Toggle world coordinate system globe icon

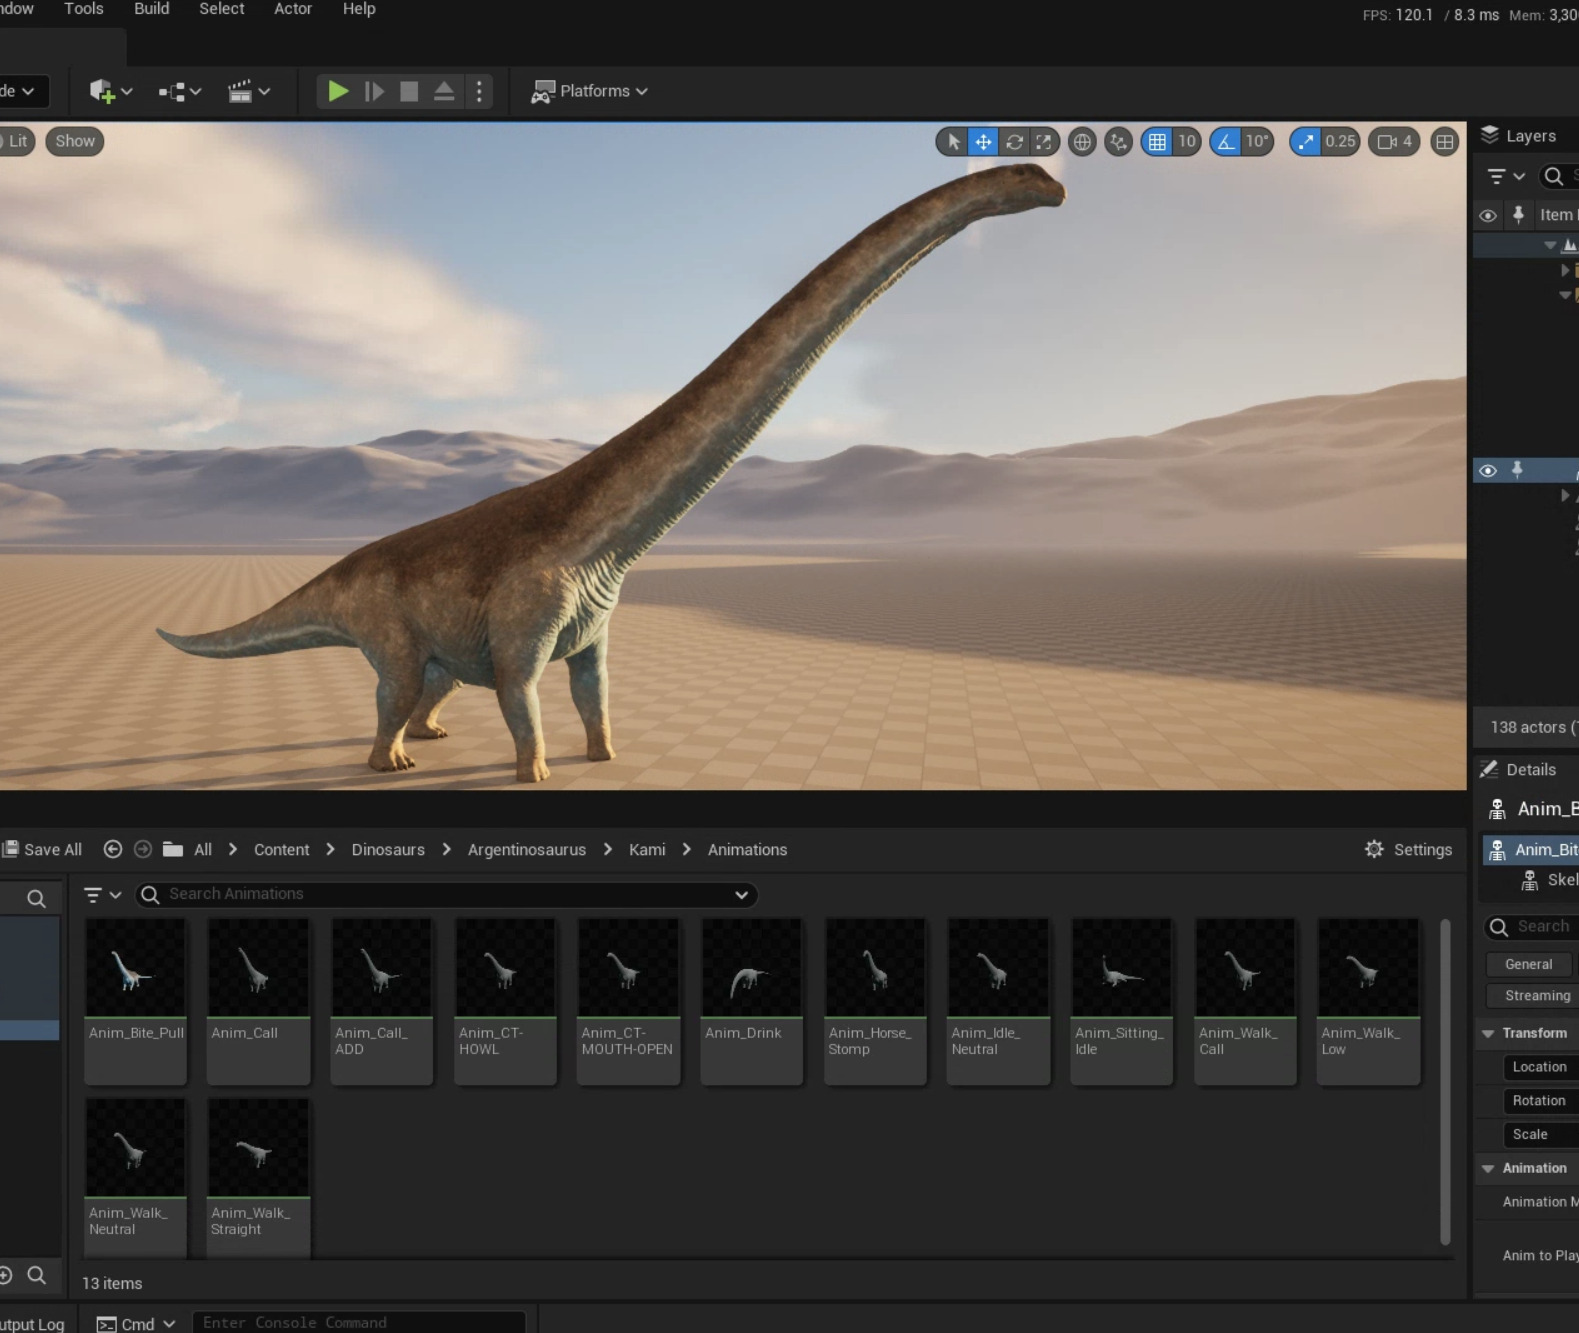tap(1082, 142)
